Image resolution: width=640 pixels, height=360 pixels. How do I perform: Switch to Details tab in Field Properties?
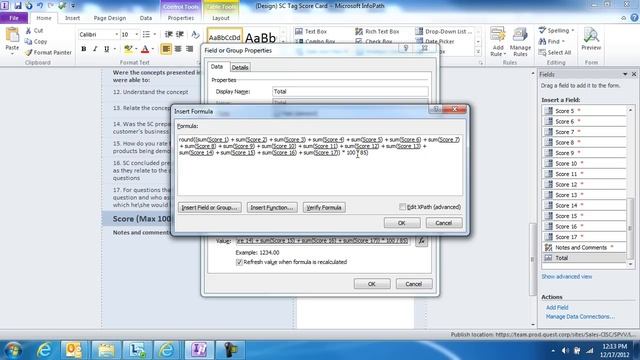point(240,67)
